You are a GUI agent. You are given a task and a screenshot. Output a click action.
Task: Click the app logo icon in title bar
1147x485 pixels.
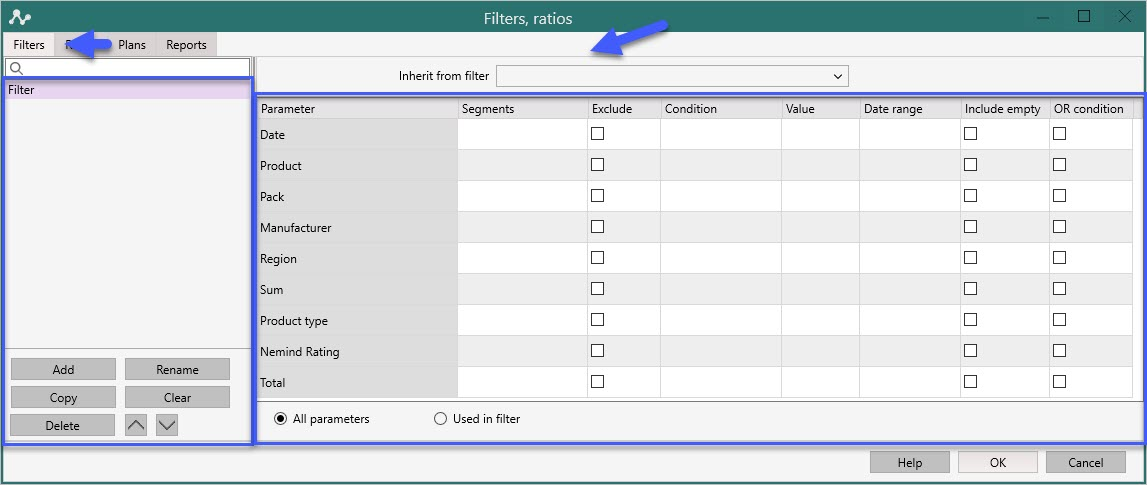[x=20, y=17]
